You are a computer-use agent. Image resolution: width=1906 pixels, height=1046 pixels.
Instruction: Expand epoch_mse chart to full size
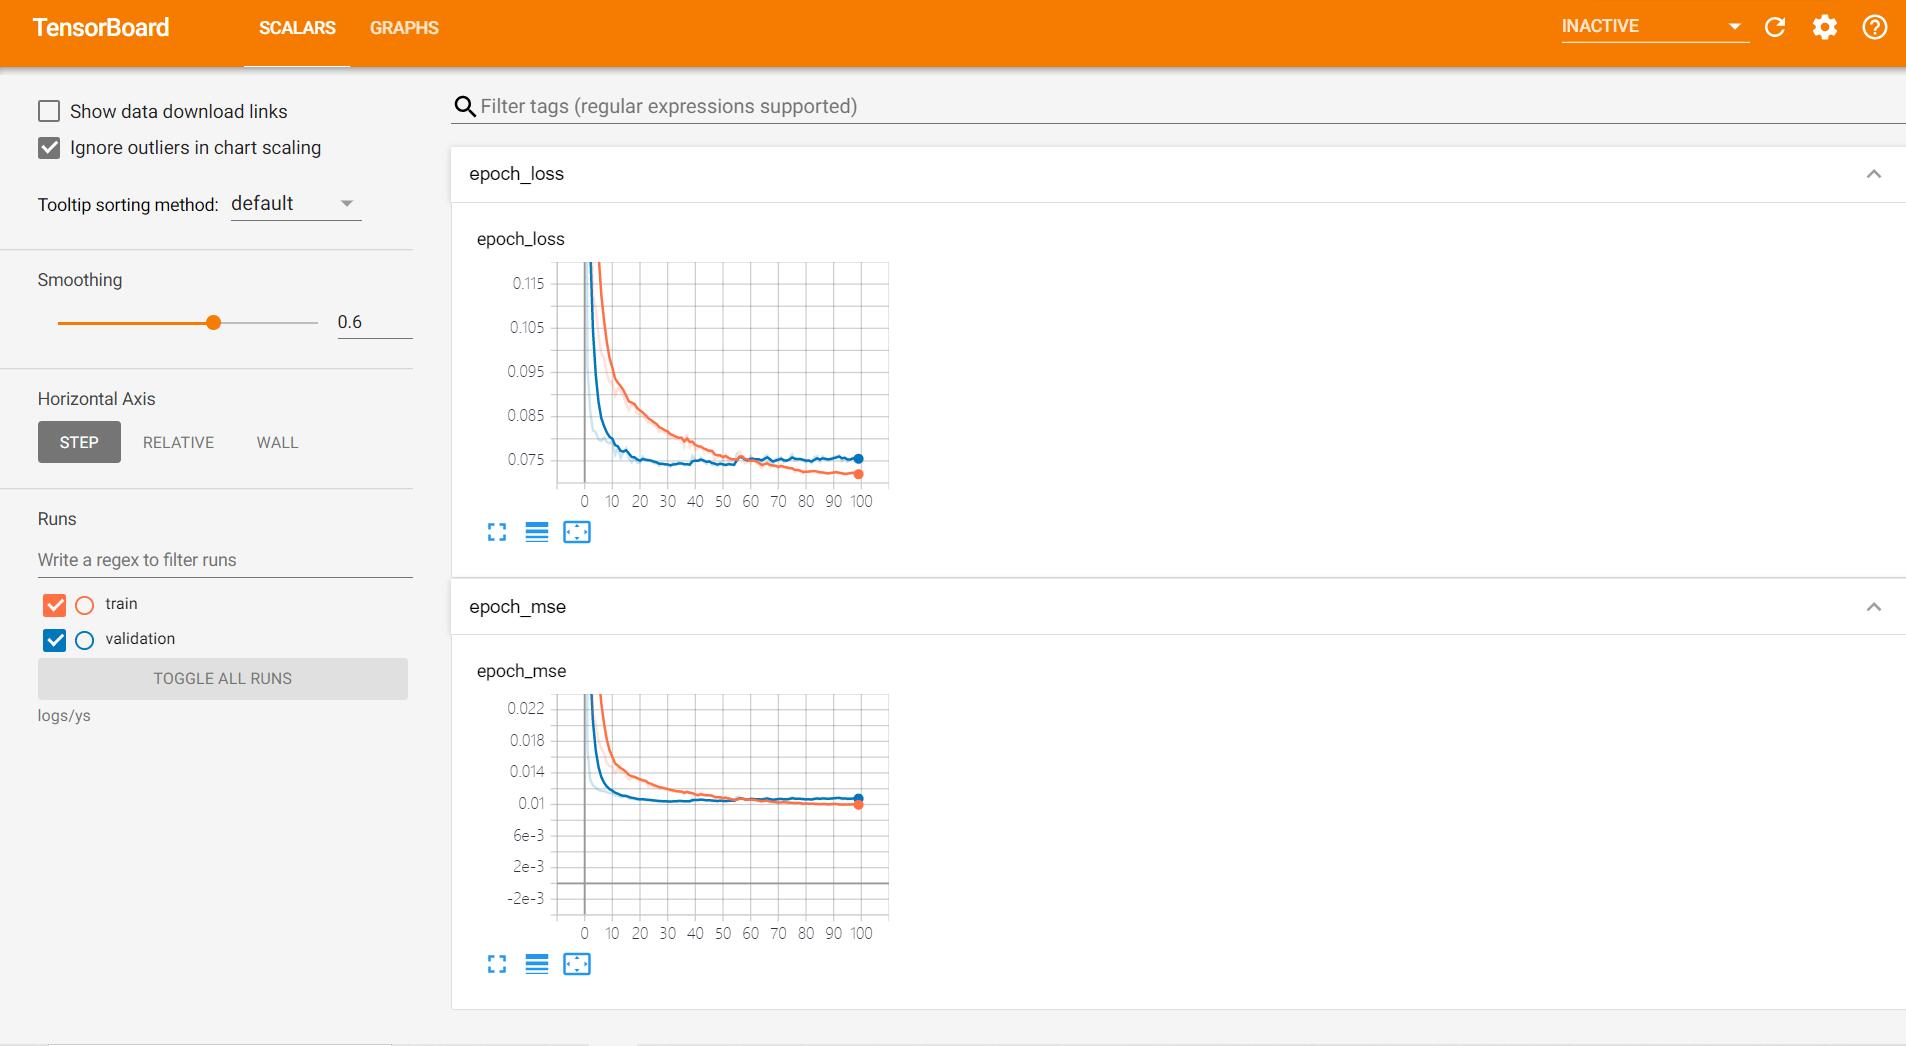click(x=497, y=964)
